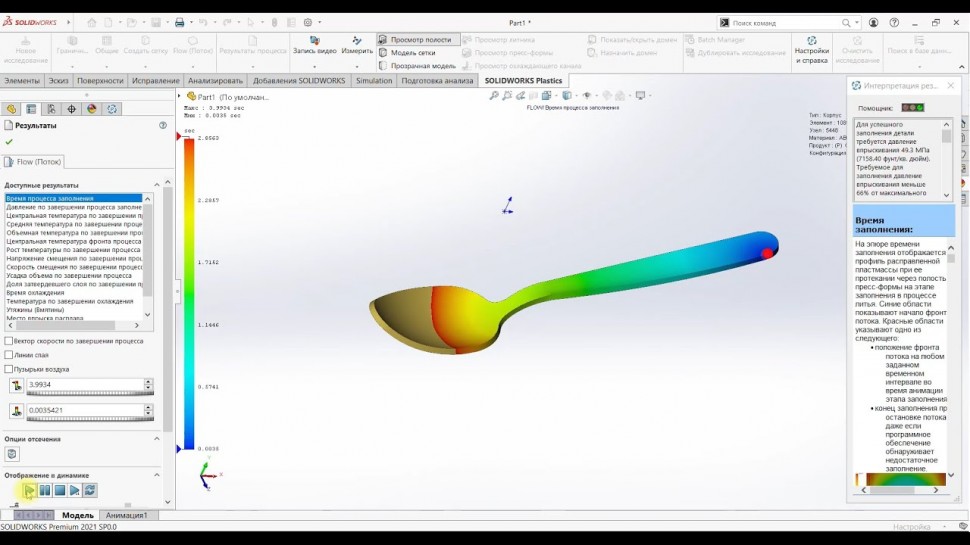Viewport: 970px width, 545px height.
Task: Stop the animation playback
Action: [60, 490]
